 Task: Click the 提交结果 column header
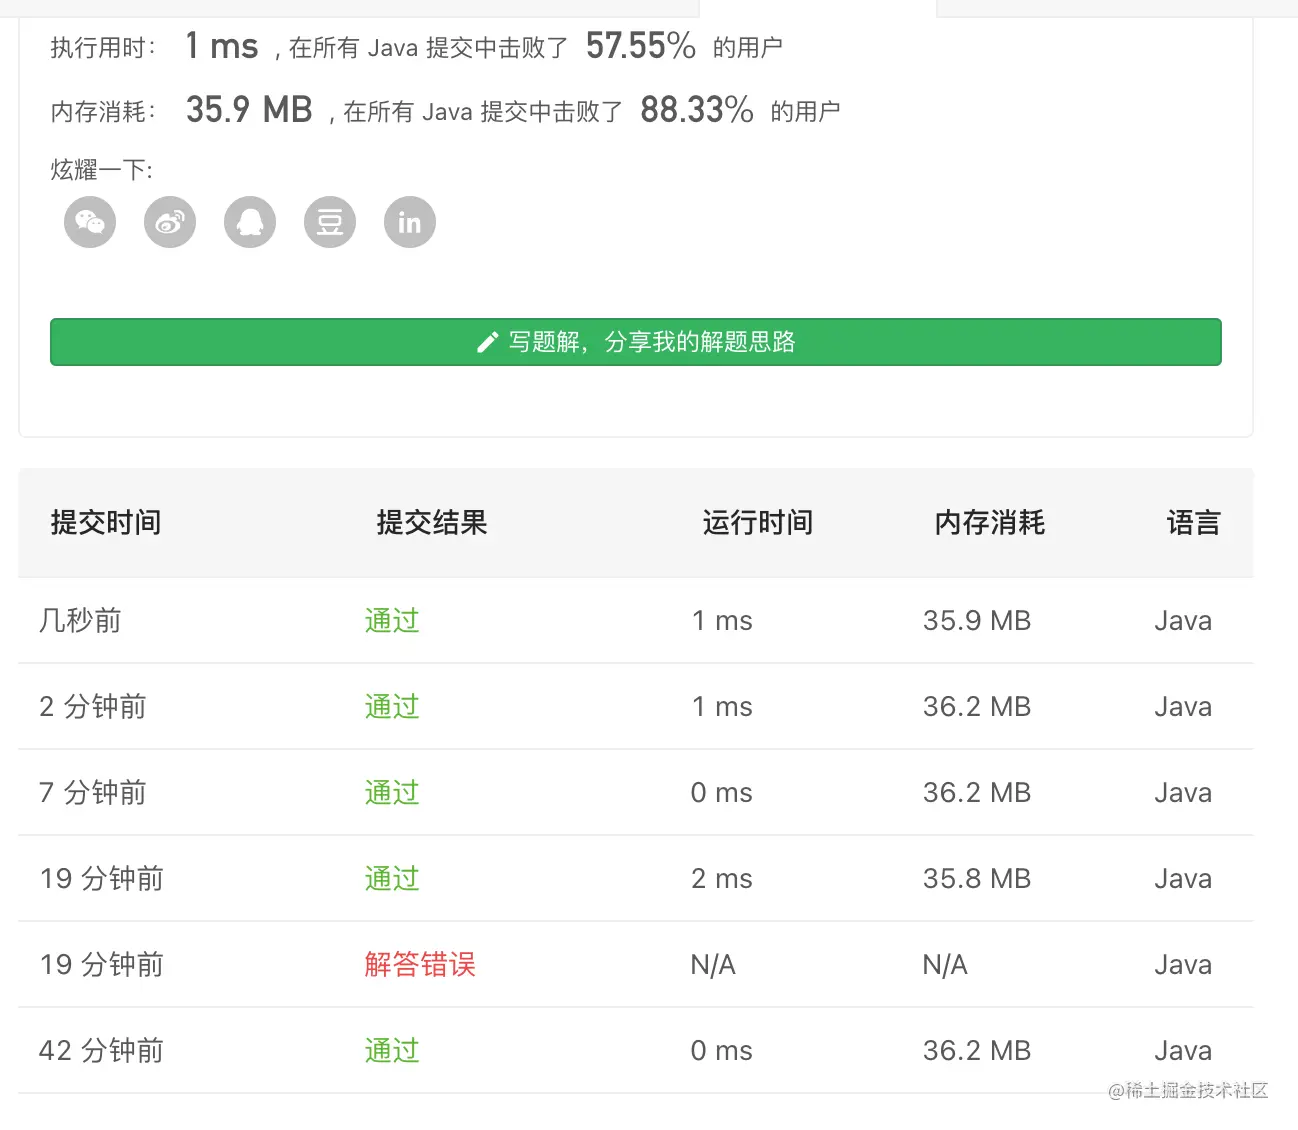(x=430, y=523)
